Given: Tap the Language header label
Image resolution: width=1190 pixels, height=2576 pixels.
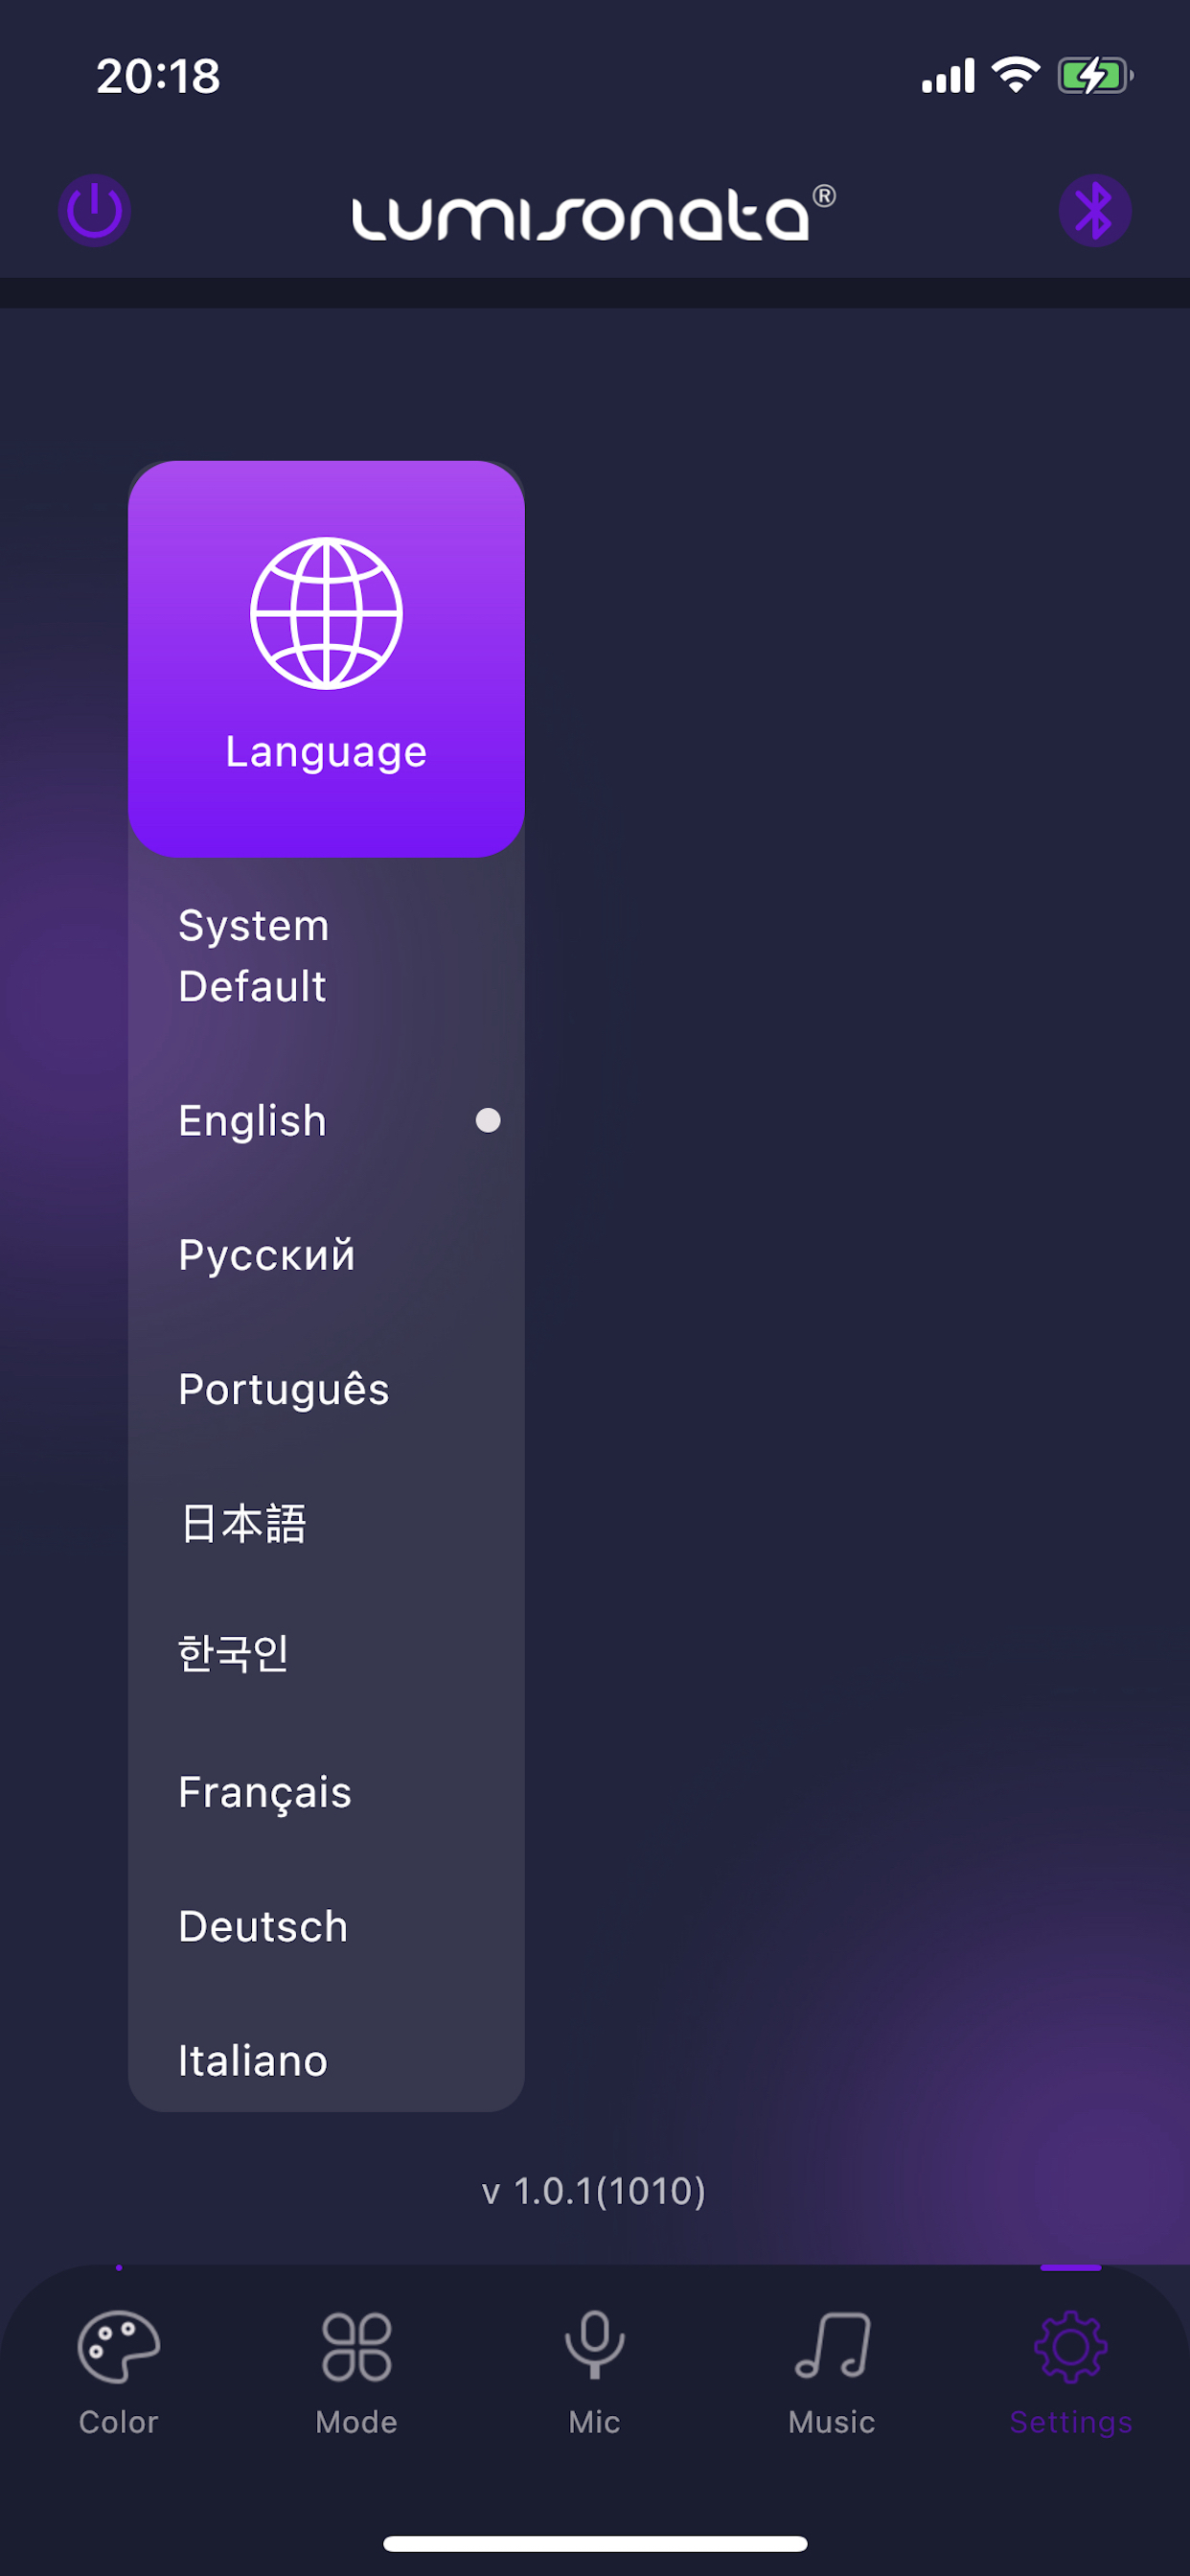Looking at the screenshot, I should coord(326,752).
